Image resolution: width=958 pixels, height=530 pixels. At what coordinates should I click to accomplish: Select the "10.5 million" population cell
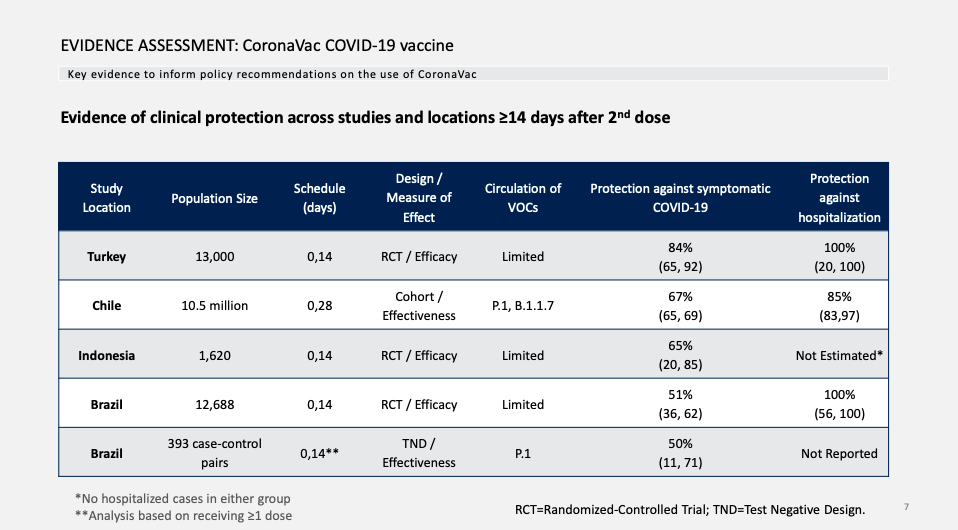(x=214, y=306)
